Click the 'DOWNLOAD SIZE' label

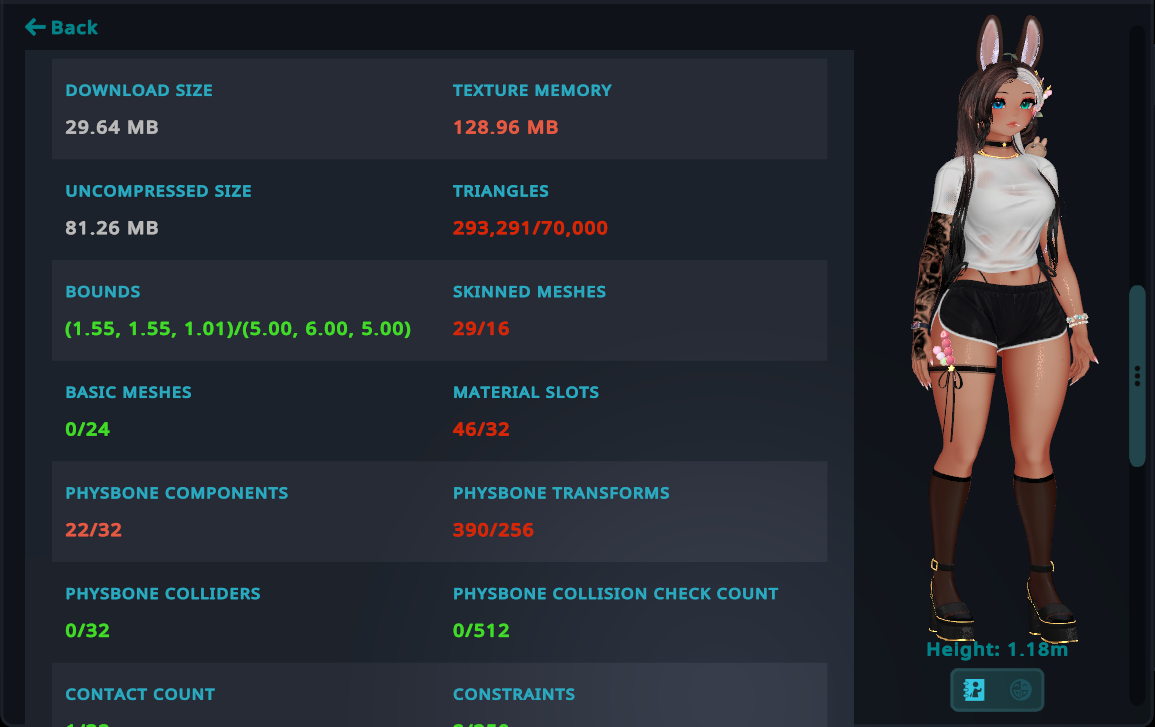pos(139,91)
